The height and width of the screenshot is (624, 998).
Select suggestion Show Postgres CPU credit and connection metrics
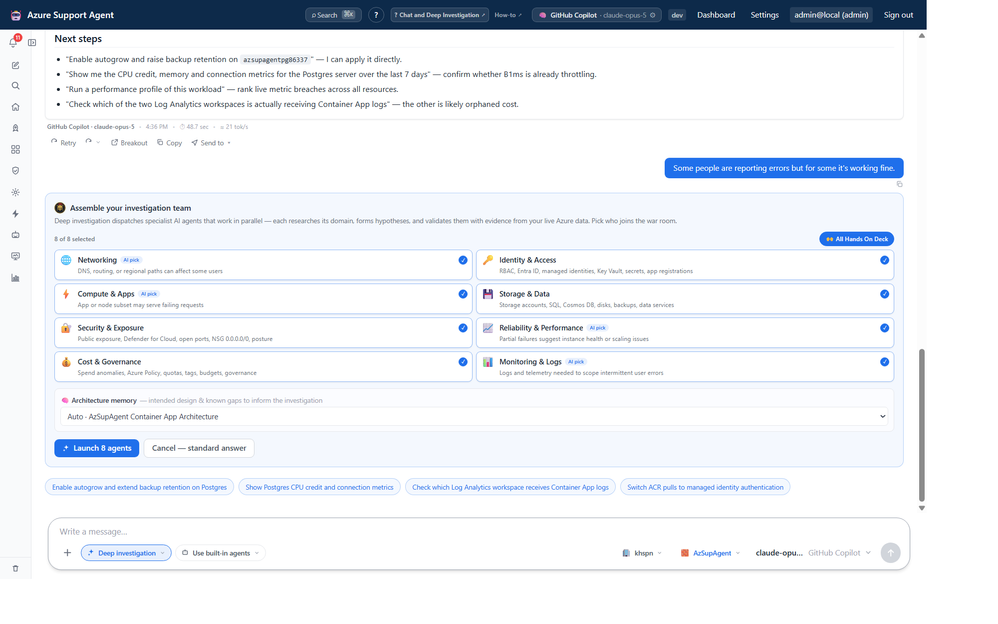(x=320, y=487)
